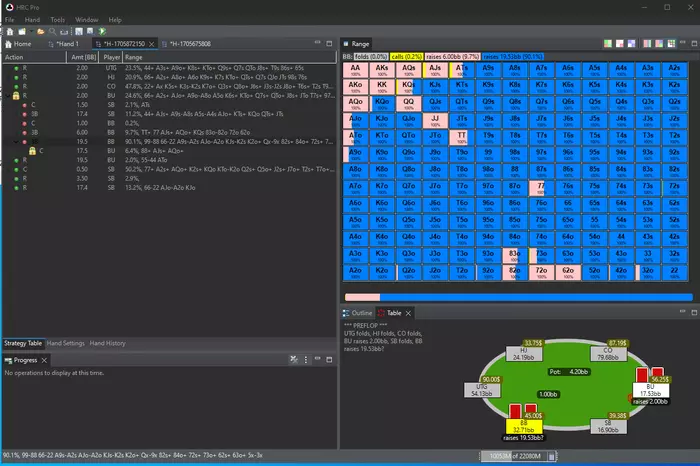Click lock icon on BU R 2.00 row

16,96
